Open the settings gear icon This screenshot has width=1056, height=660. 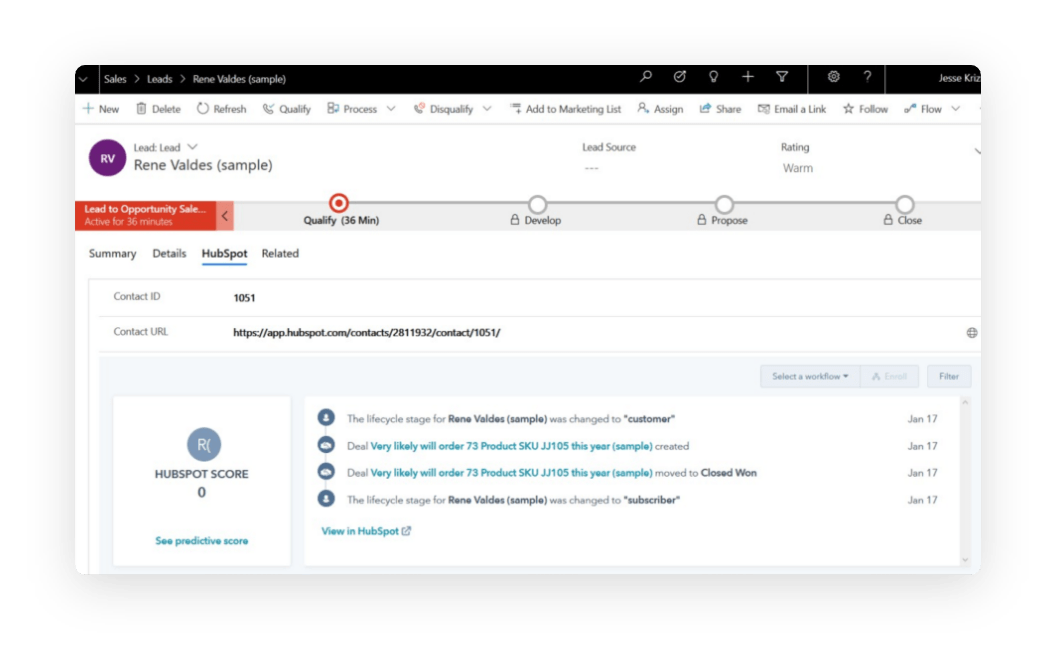[833, 77]
